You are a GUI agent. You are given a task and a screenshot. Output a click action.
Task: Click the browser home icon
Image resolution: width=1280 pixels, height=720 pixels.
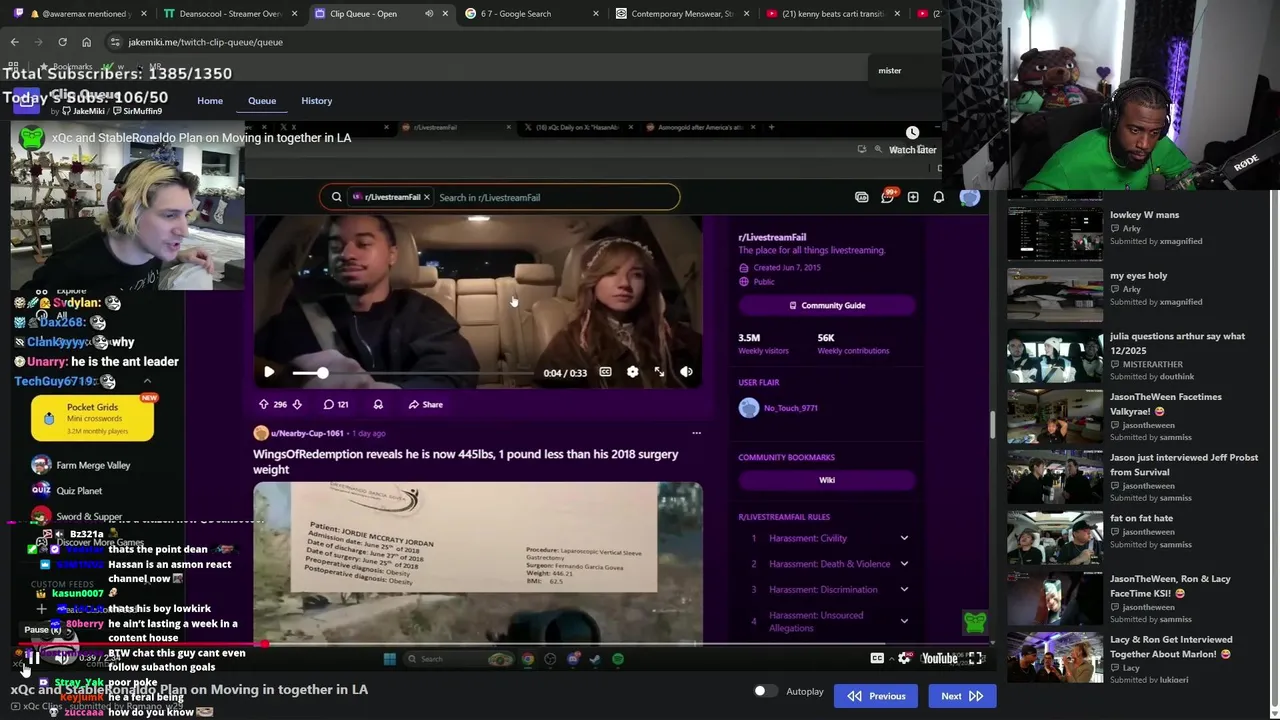coord(86,42)
